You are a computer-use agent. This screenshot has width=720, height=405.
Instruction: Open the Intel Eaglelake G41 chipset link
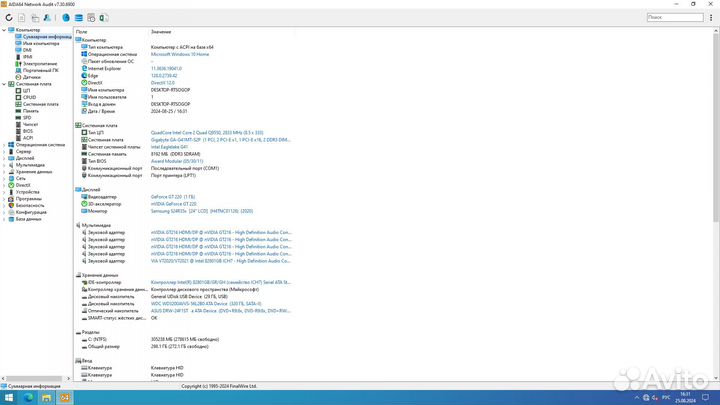tap(169, 147)
